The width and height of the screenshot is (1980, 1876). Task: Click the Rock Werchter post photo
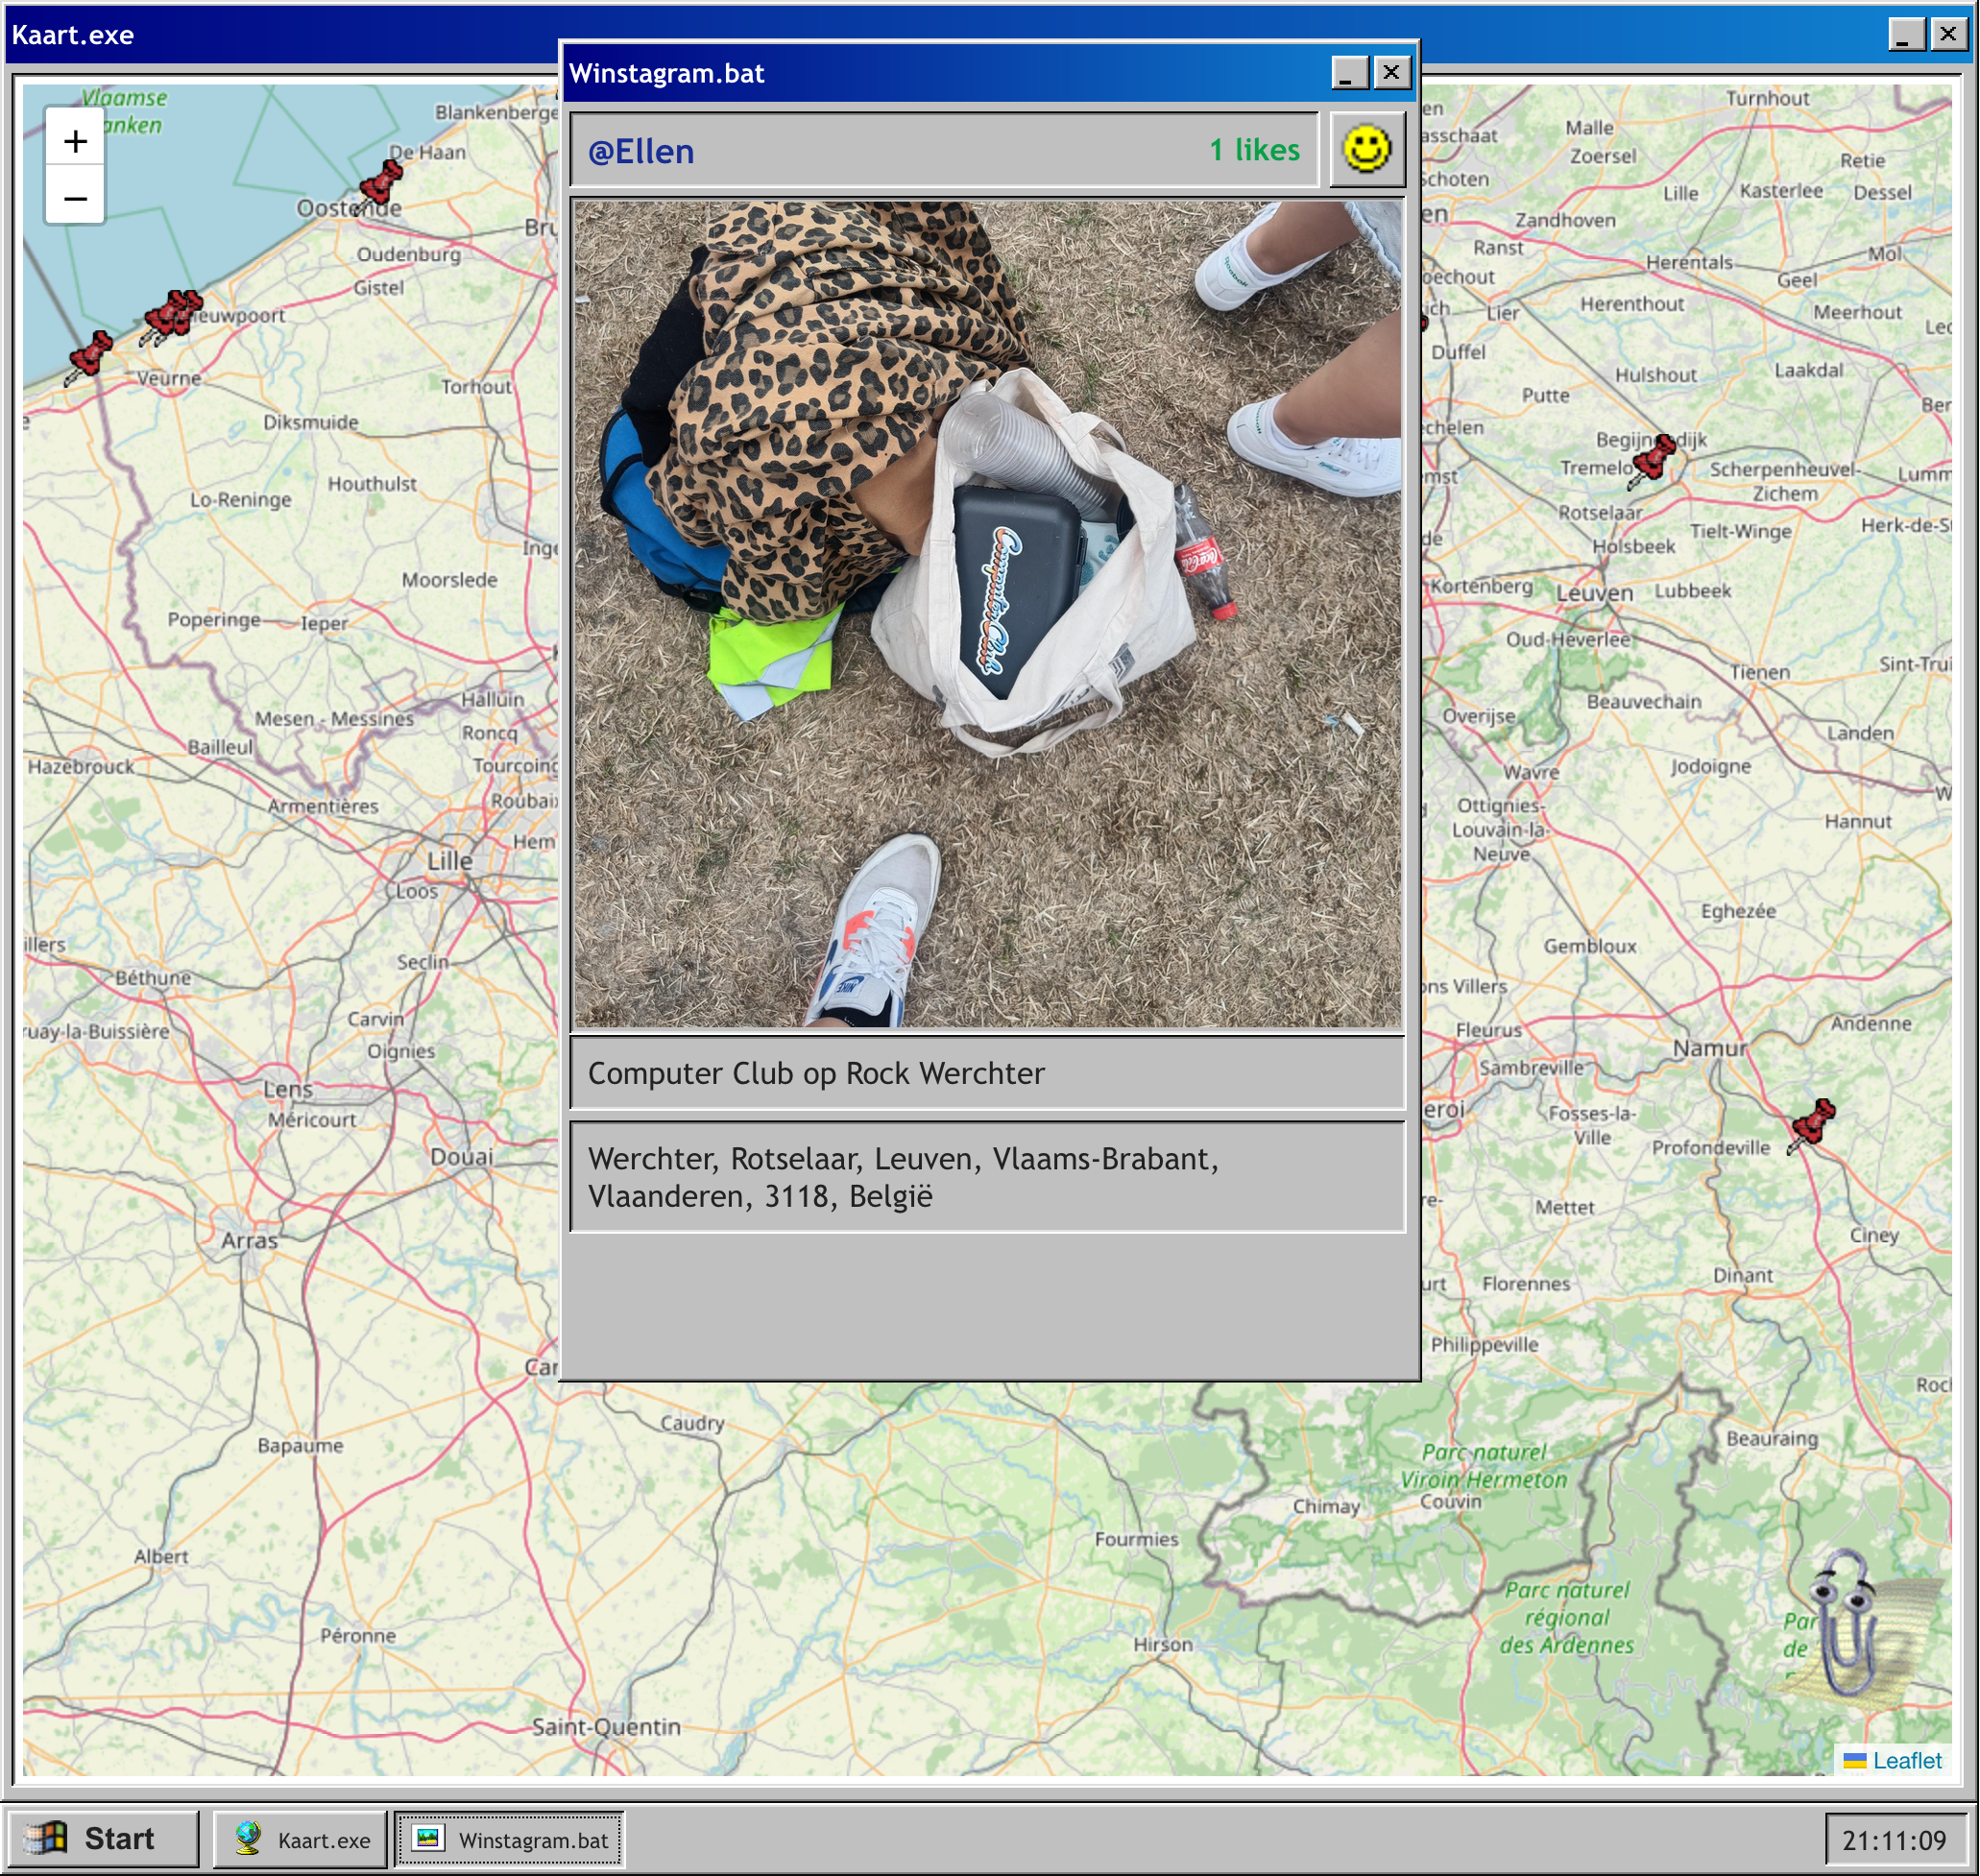tap(987, 614)
